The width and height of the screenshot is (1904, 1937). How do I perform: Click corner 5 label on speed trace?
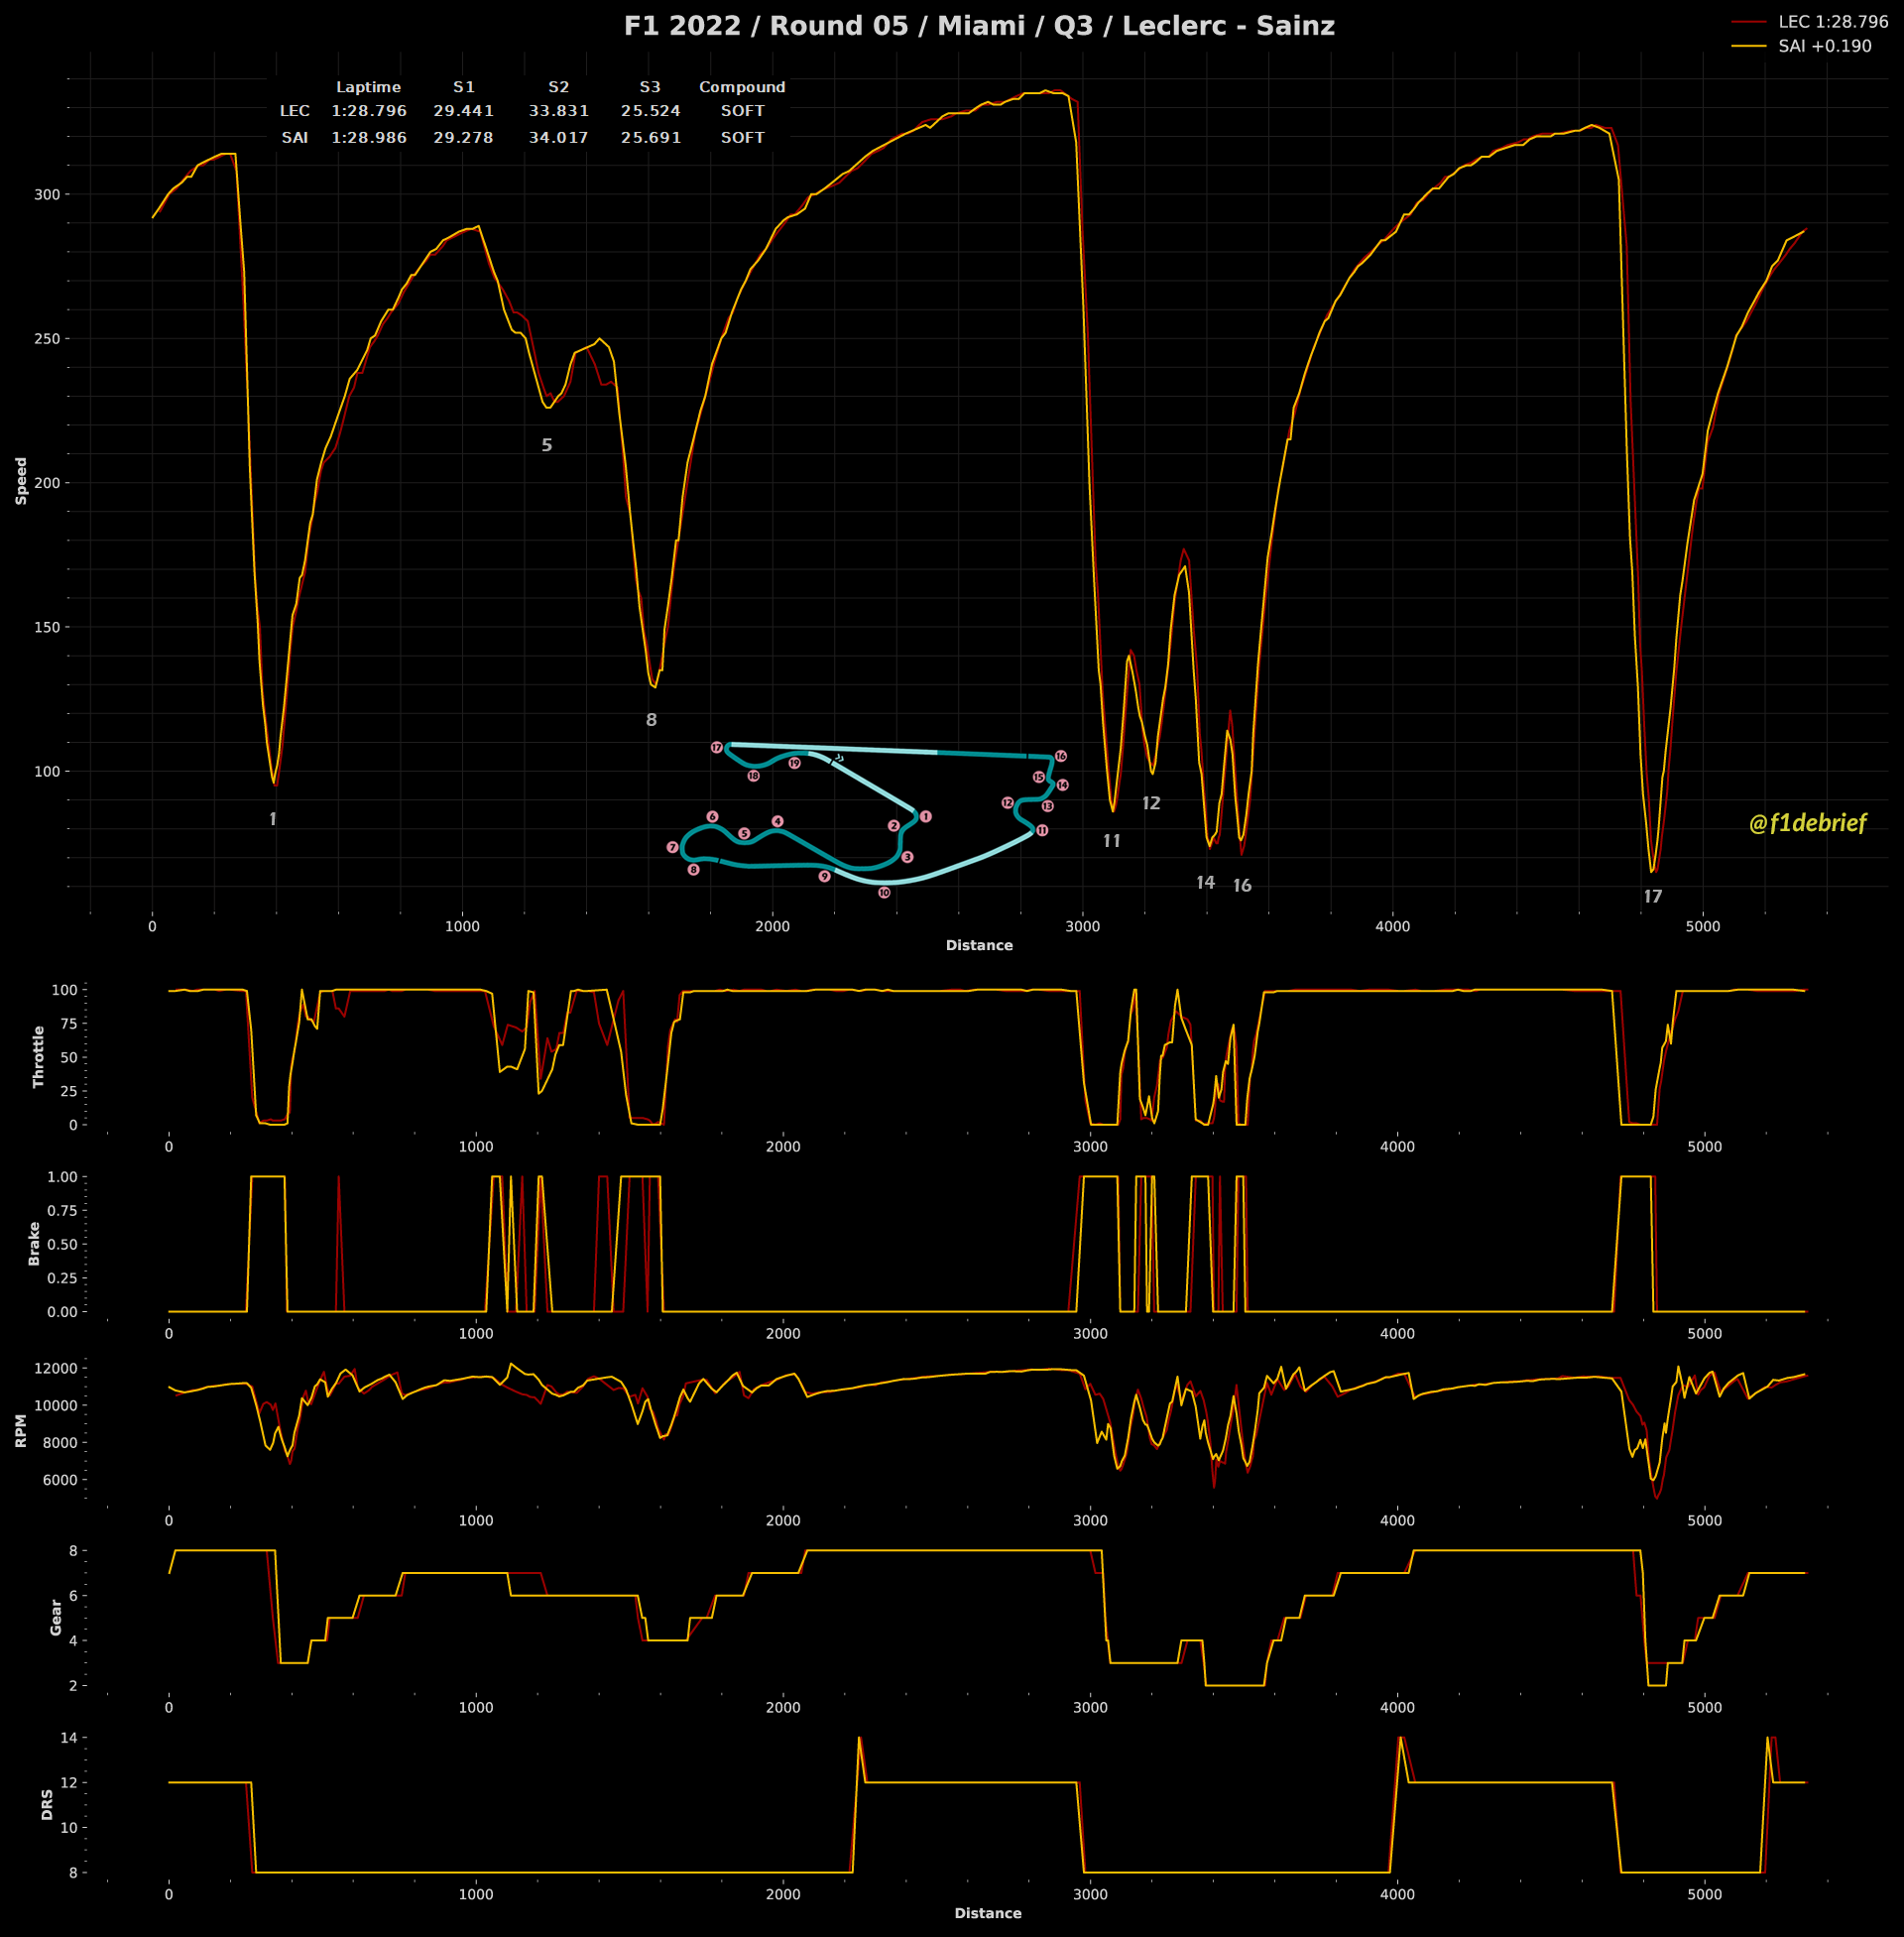[547, 445]
